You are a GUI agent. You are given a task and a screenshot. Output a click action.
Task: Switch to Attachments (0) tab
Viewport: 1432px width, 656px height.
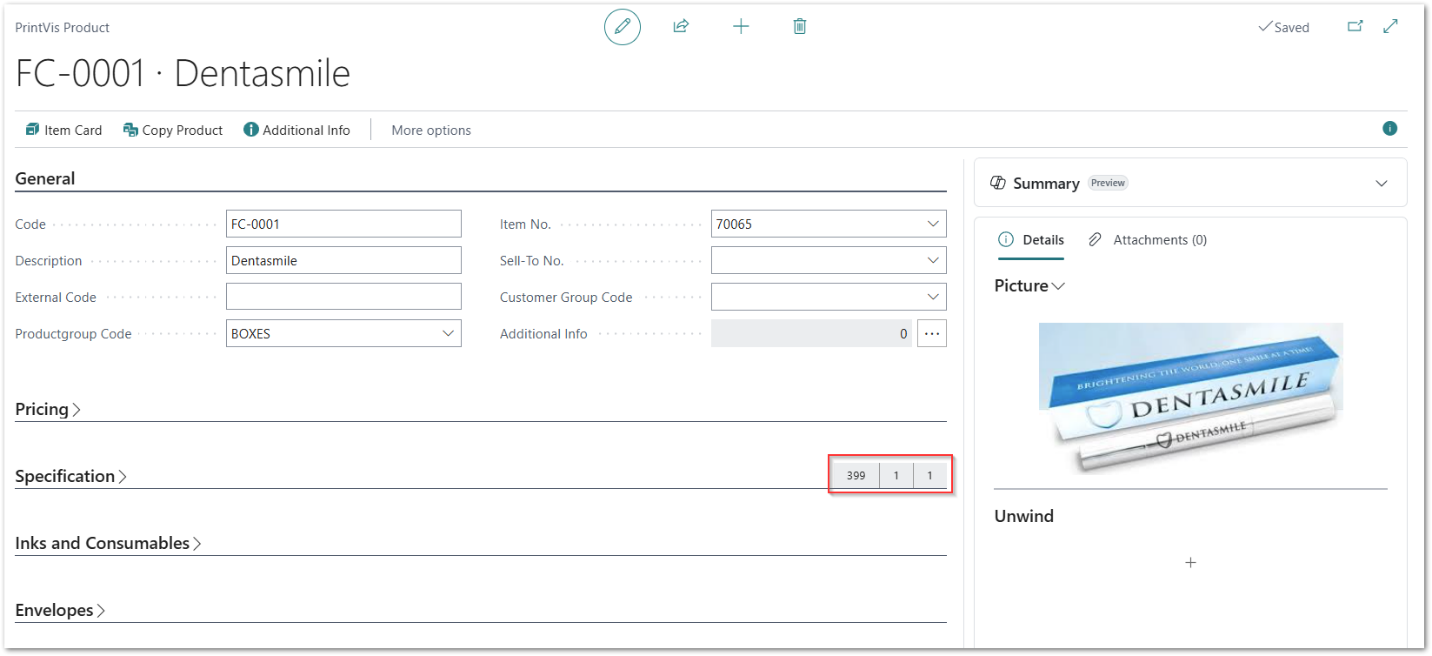coord(1148,240)
